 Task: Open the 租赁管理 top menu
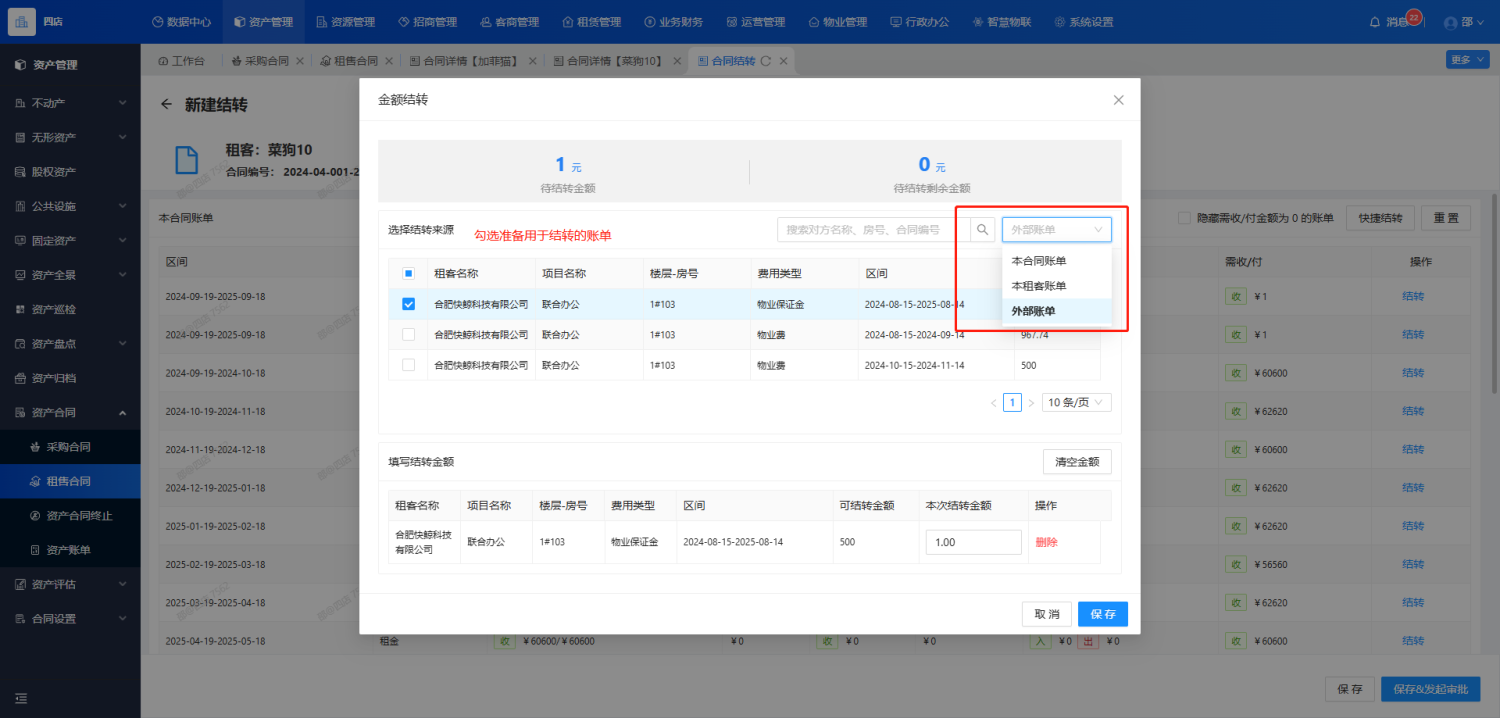[591, 22]
